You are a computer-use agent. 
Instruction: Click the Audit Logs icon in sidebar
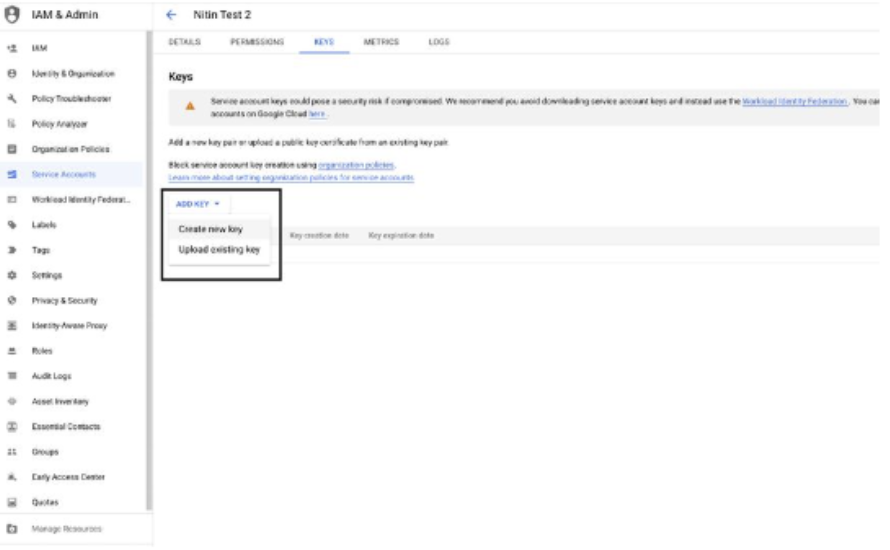click(12, 376)
